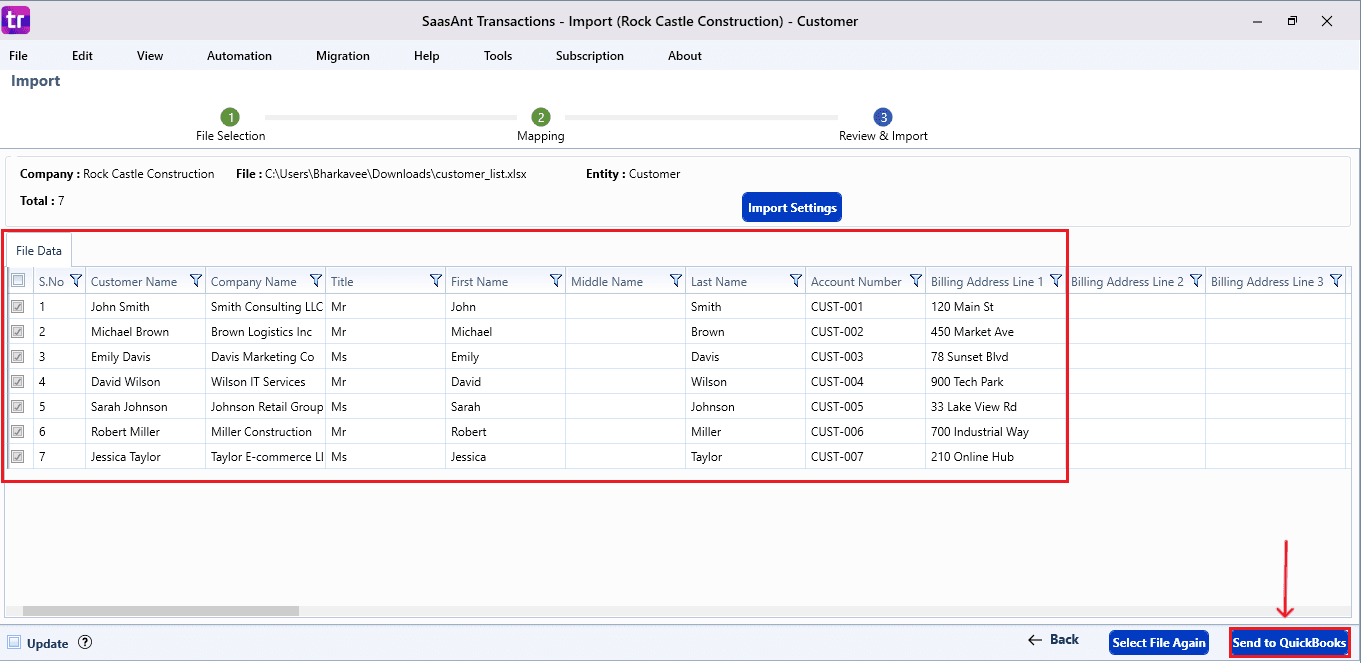This screenshot has height=663, width=1361.
Task: Filter the Customer Name column
Action: (x=196, y=281)
